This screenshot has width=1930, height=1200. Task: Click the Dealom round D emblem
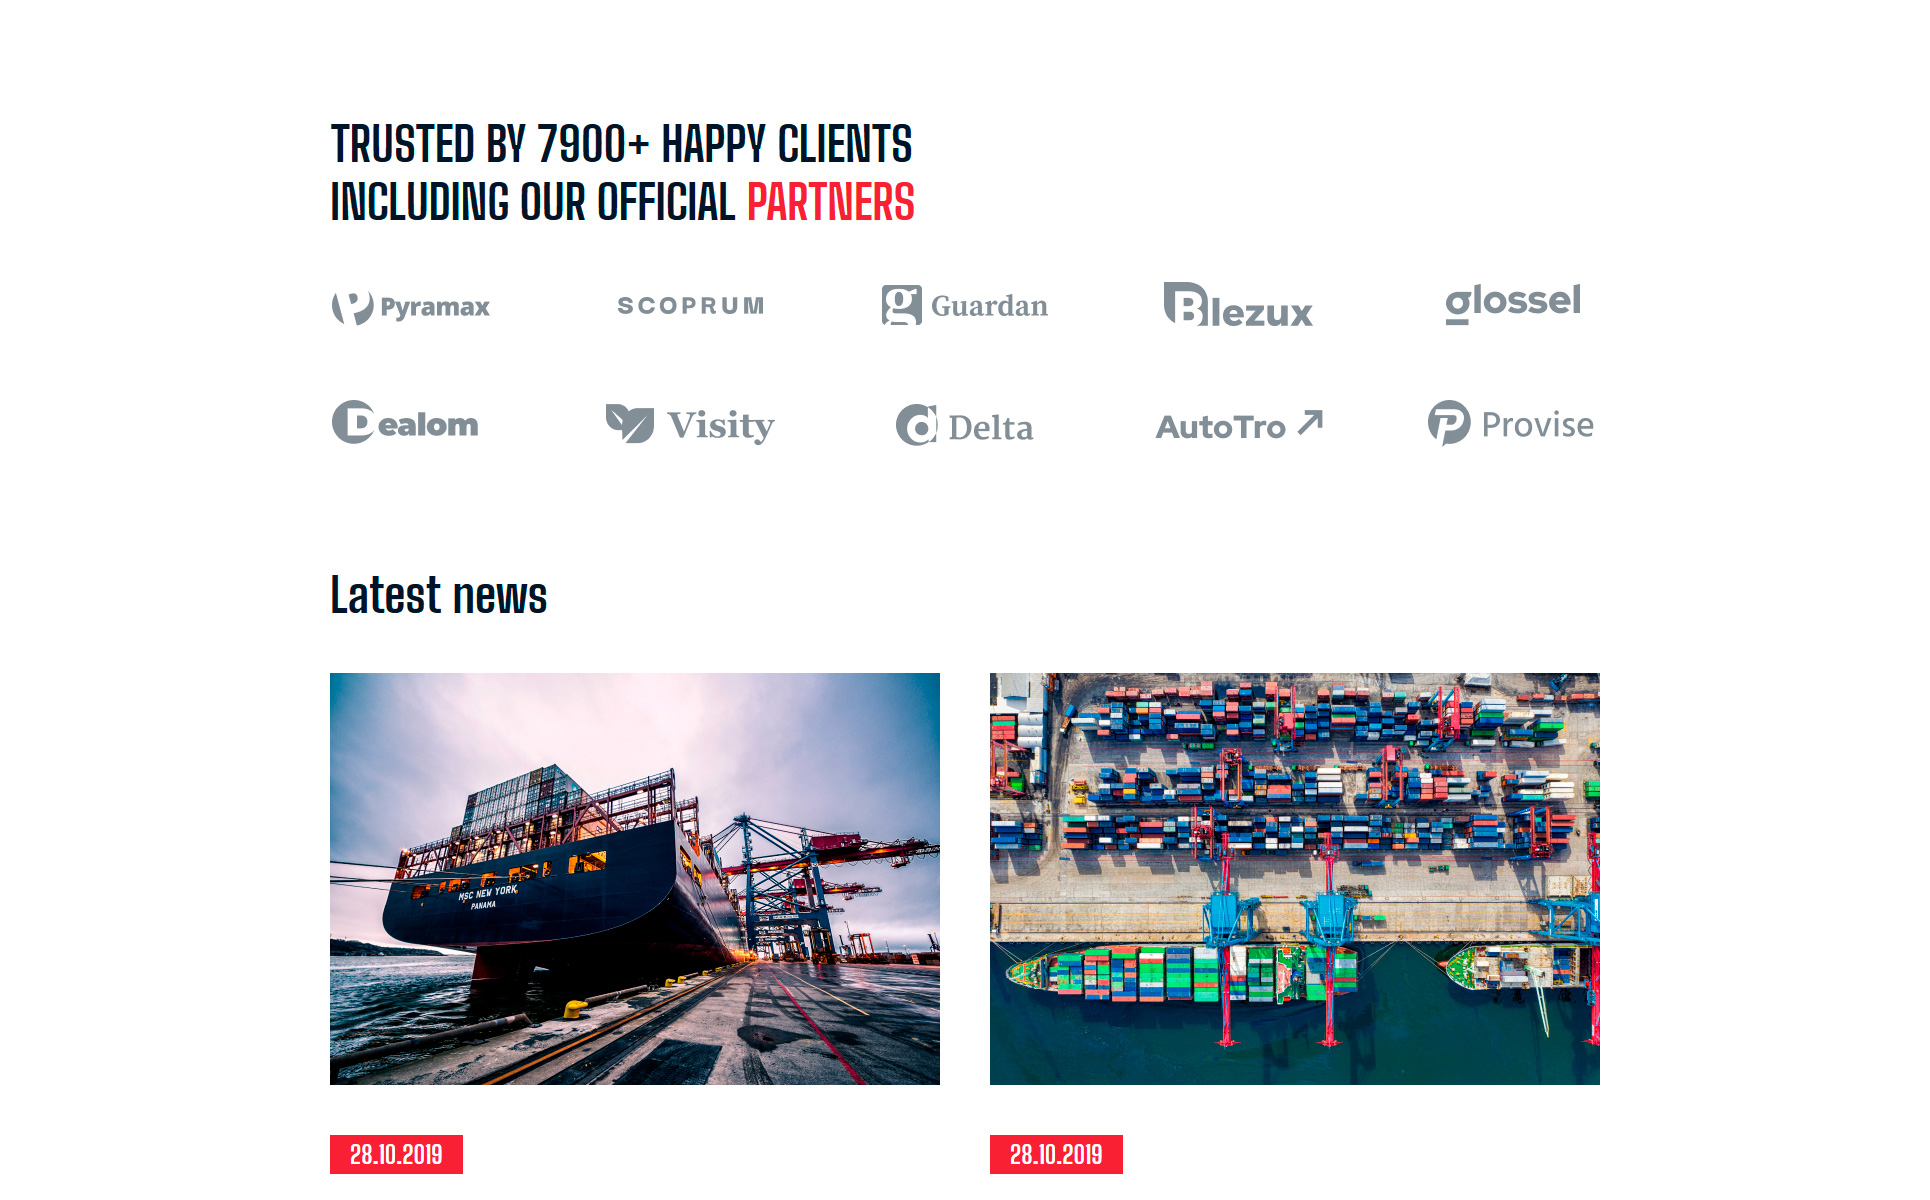[x=353, y=422]
